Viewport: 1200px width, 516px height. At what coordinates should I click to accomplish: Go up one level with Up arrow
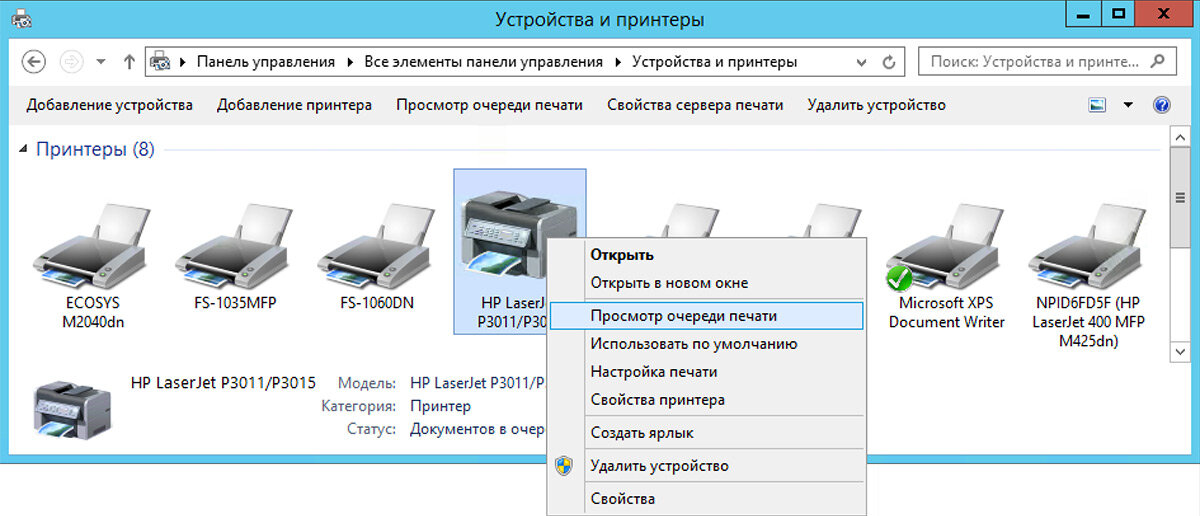point(129,62)
